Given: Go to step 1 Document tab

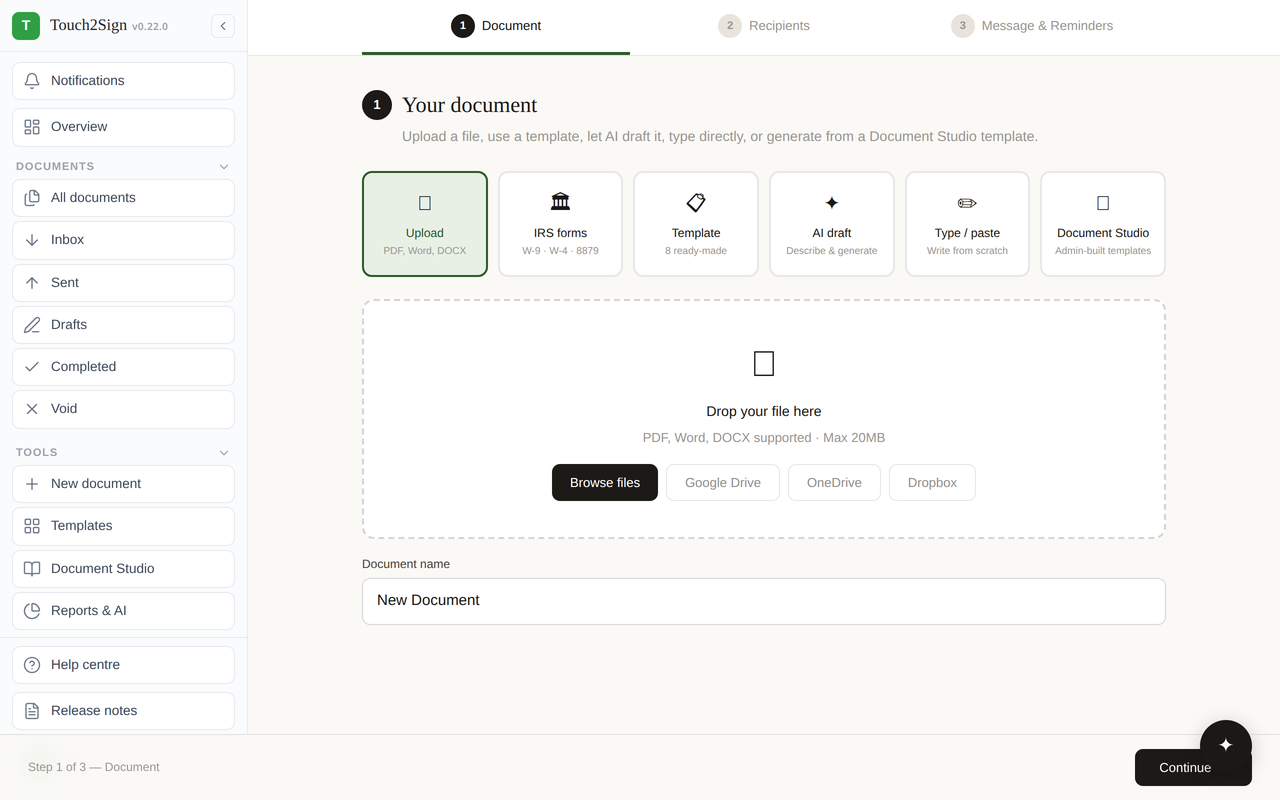Looking at the screenshot, I should point(496,26).
